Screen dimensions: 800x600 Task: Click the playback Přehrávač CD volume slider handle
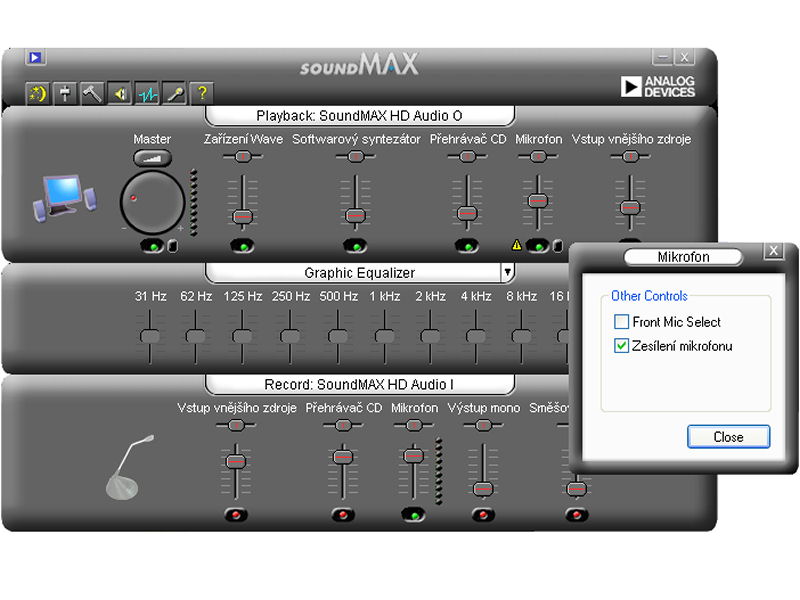467,212
